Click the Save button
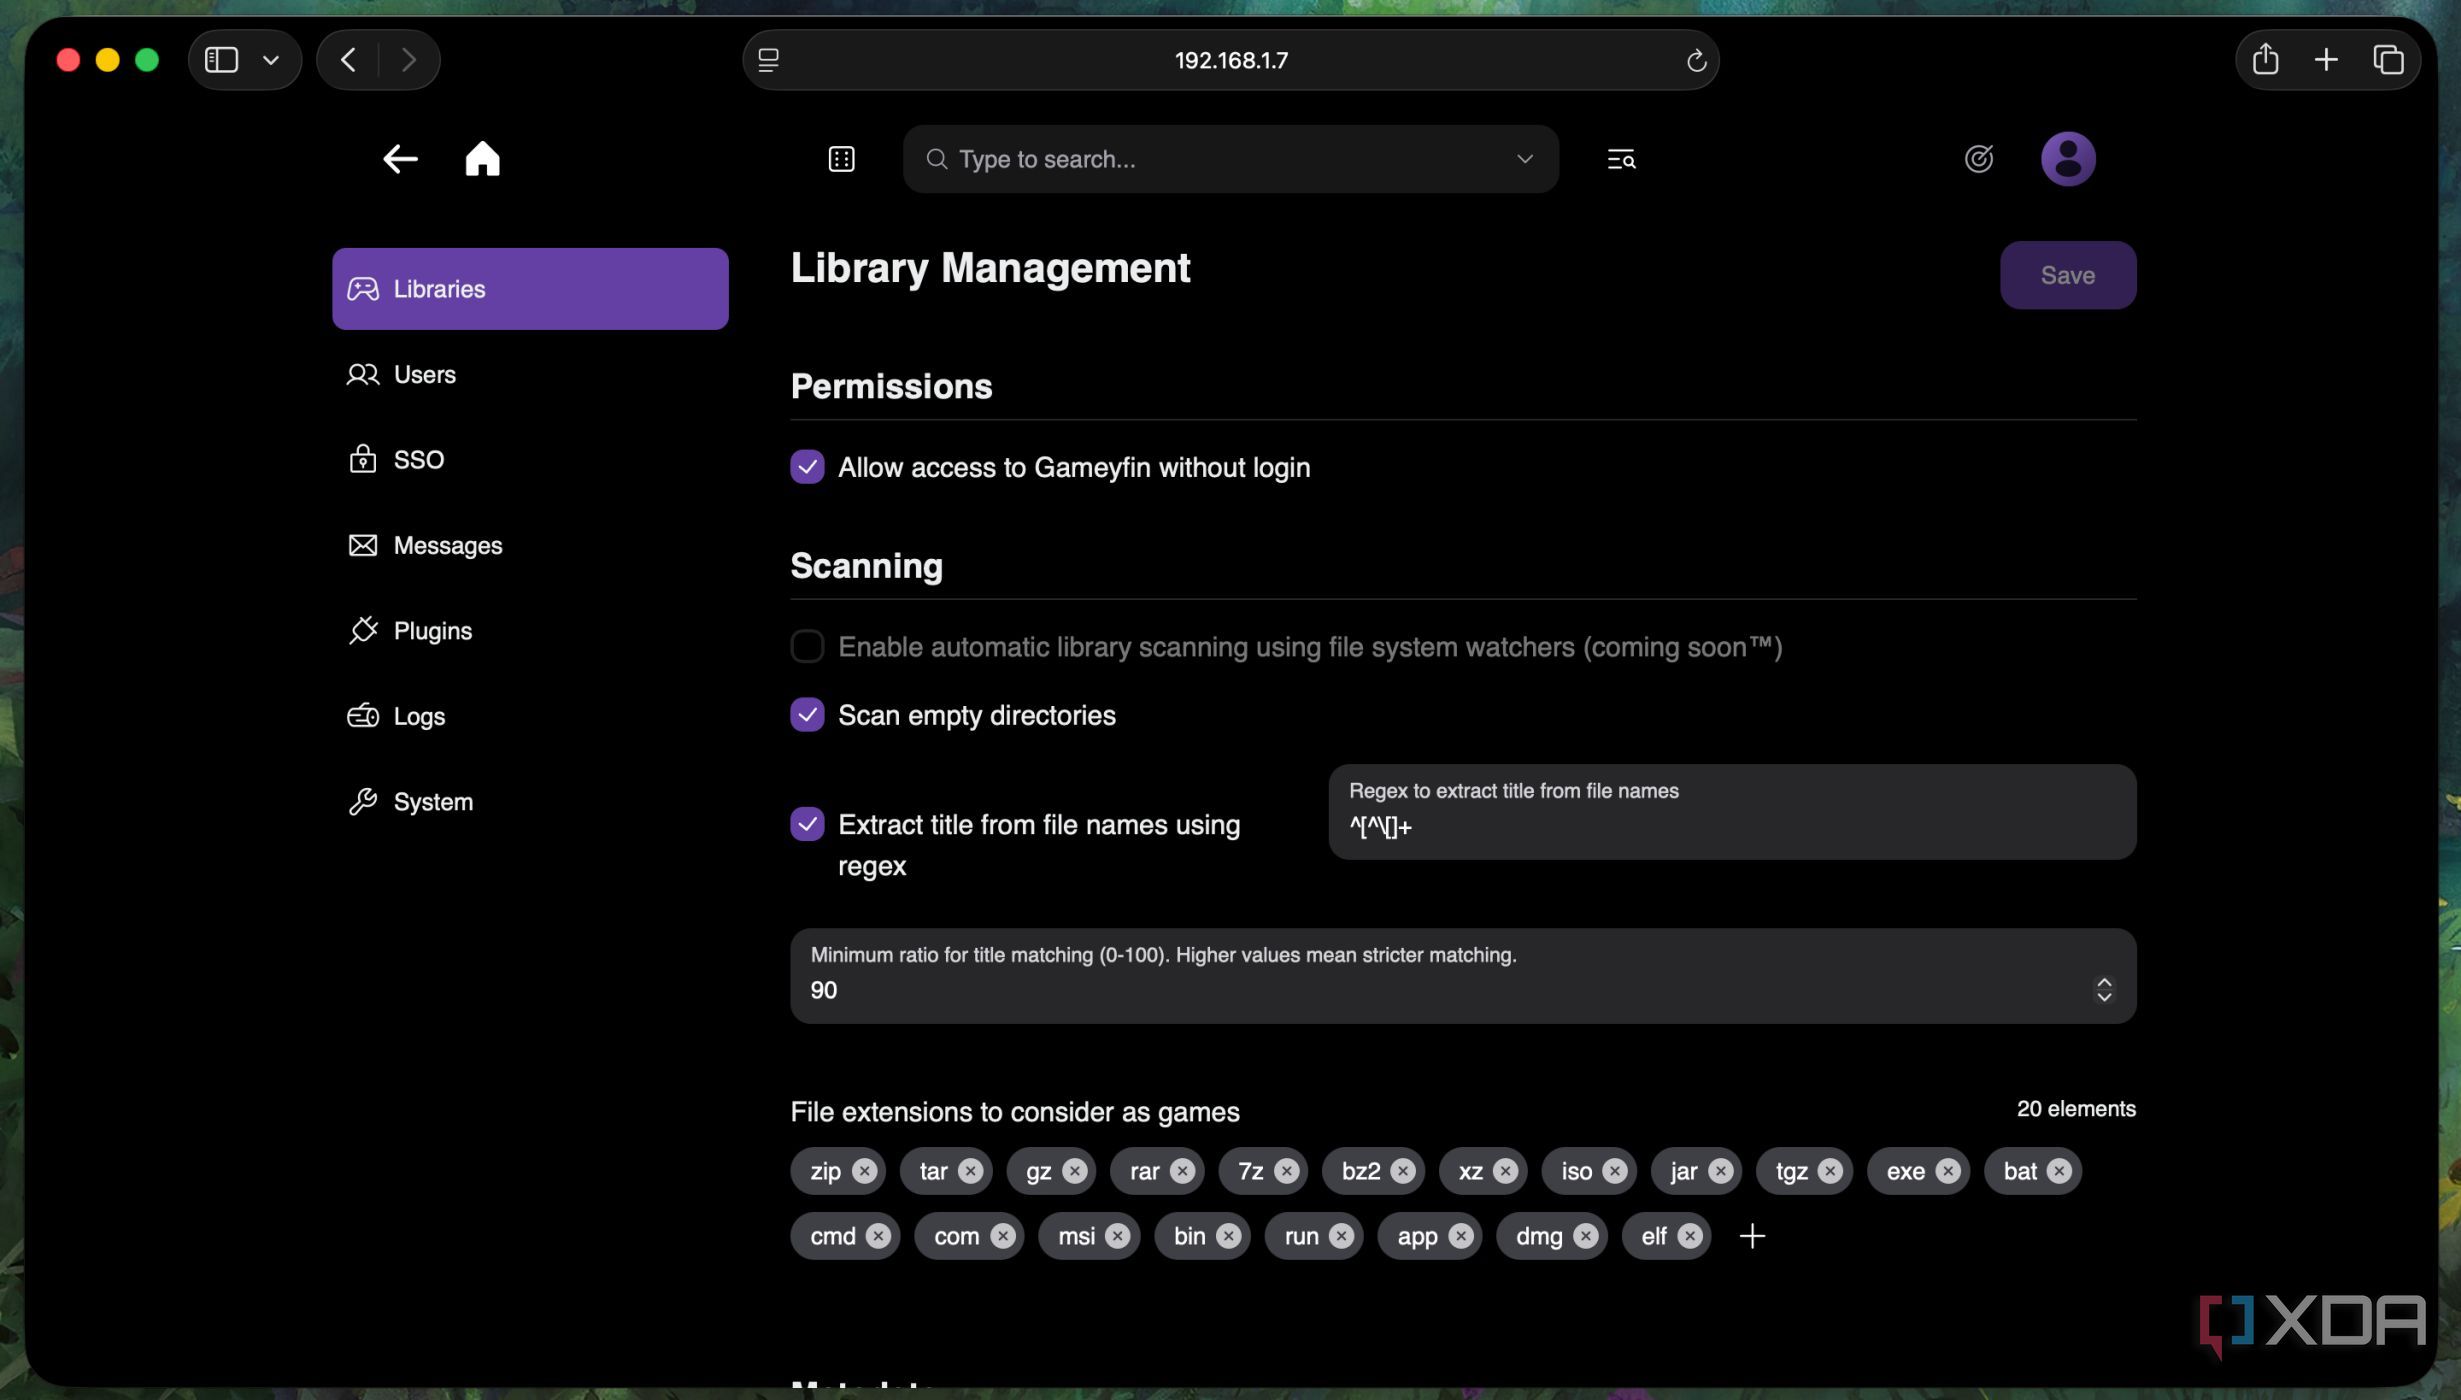 [x=2067, y=275]
